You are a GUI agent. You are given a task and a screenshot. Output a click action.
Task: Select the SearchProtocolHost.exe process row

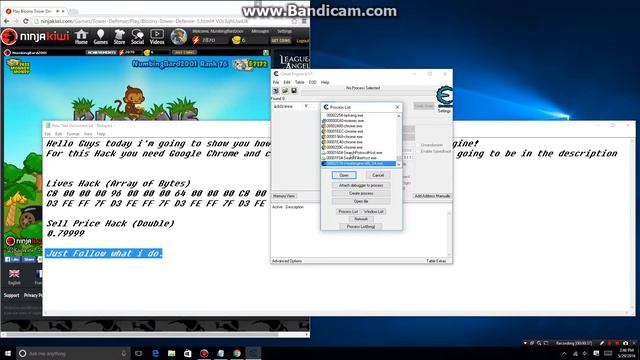[x=358, y=153]
